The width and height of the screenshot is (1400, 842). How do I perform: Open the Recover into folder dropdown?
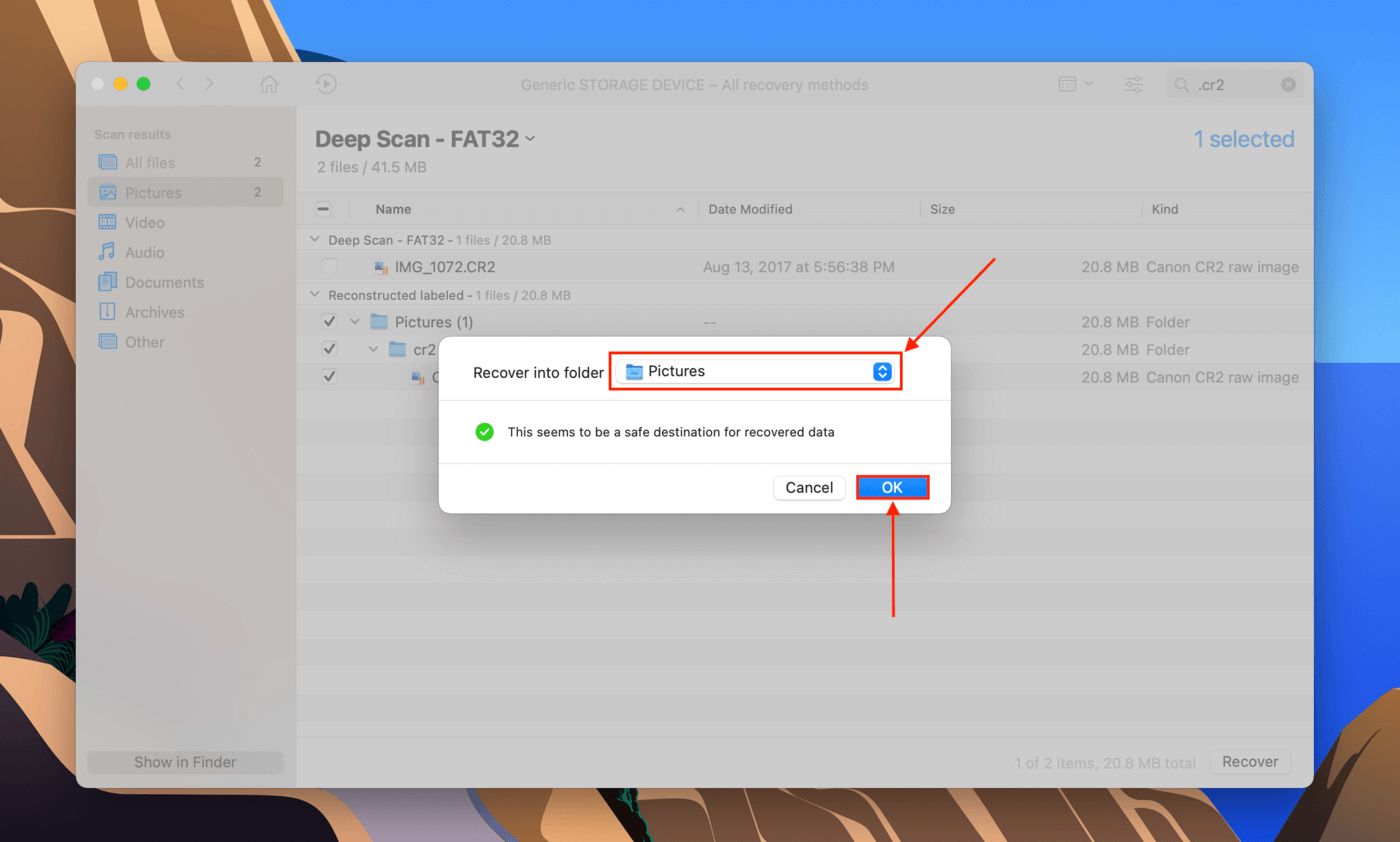tap(756, 371)
